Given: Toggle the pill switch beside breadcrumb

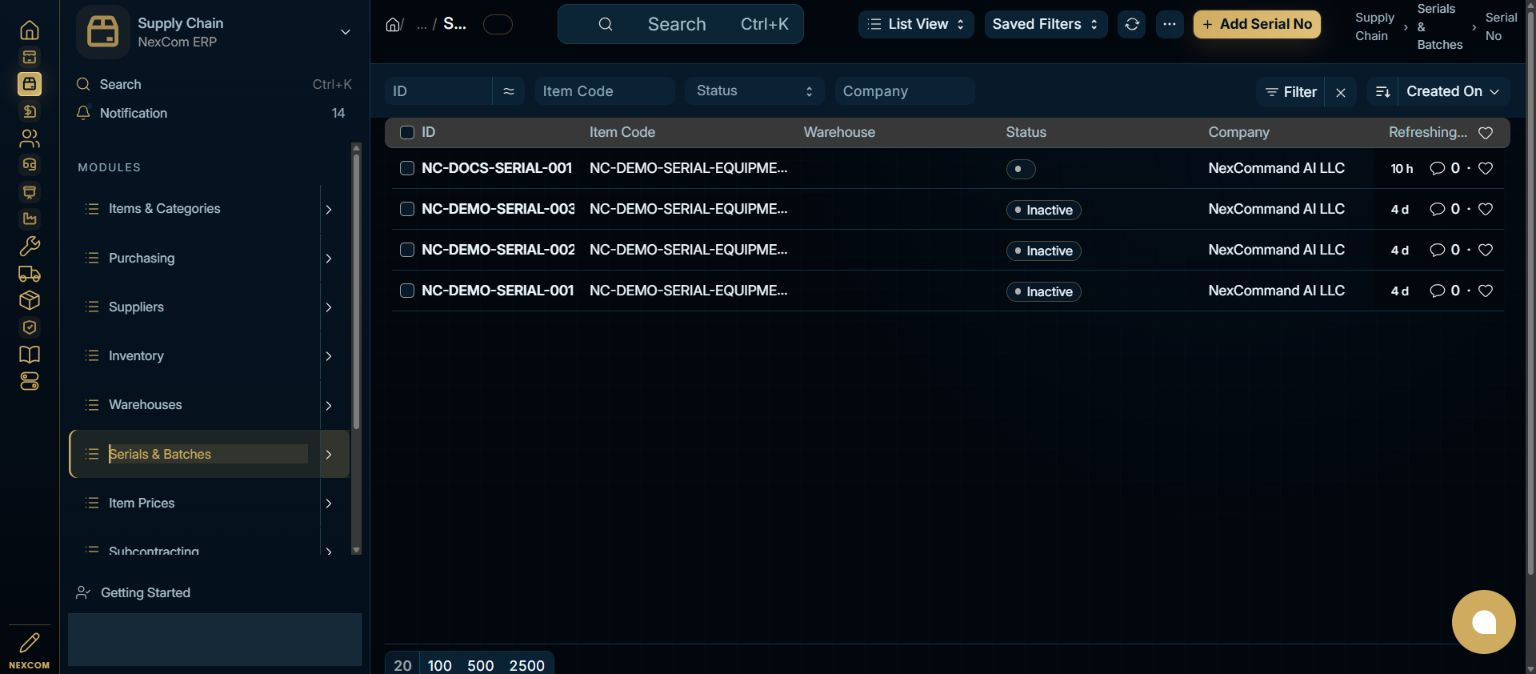Looking at the screenshot, I should pos(497,24).
